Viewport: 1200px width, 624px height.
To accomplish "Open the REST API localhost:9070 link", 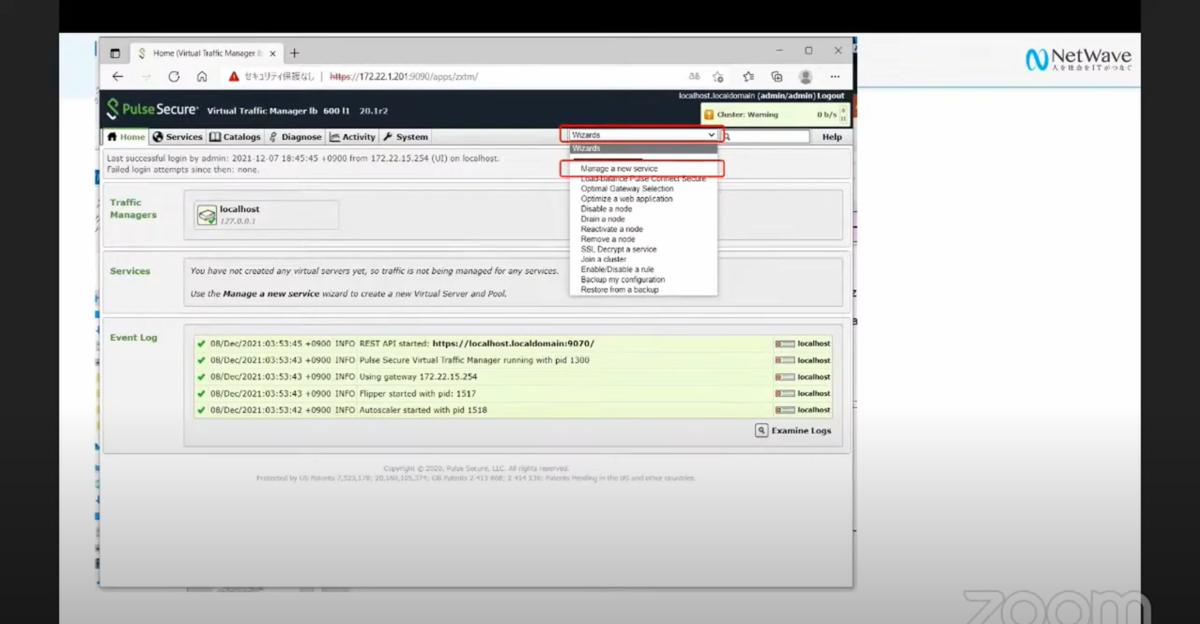I will (513, 343).
